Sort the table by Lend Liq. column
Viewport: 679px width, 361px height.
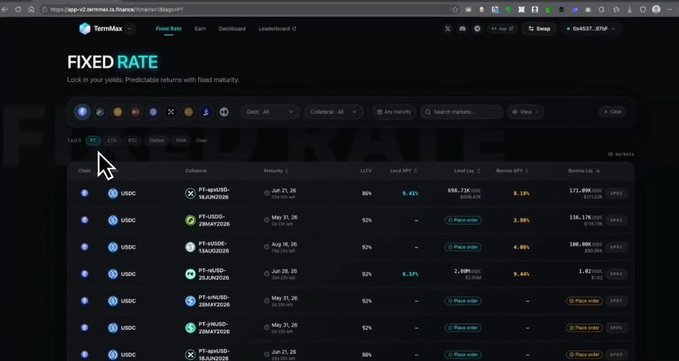tap(467, 171)
